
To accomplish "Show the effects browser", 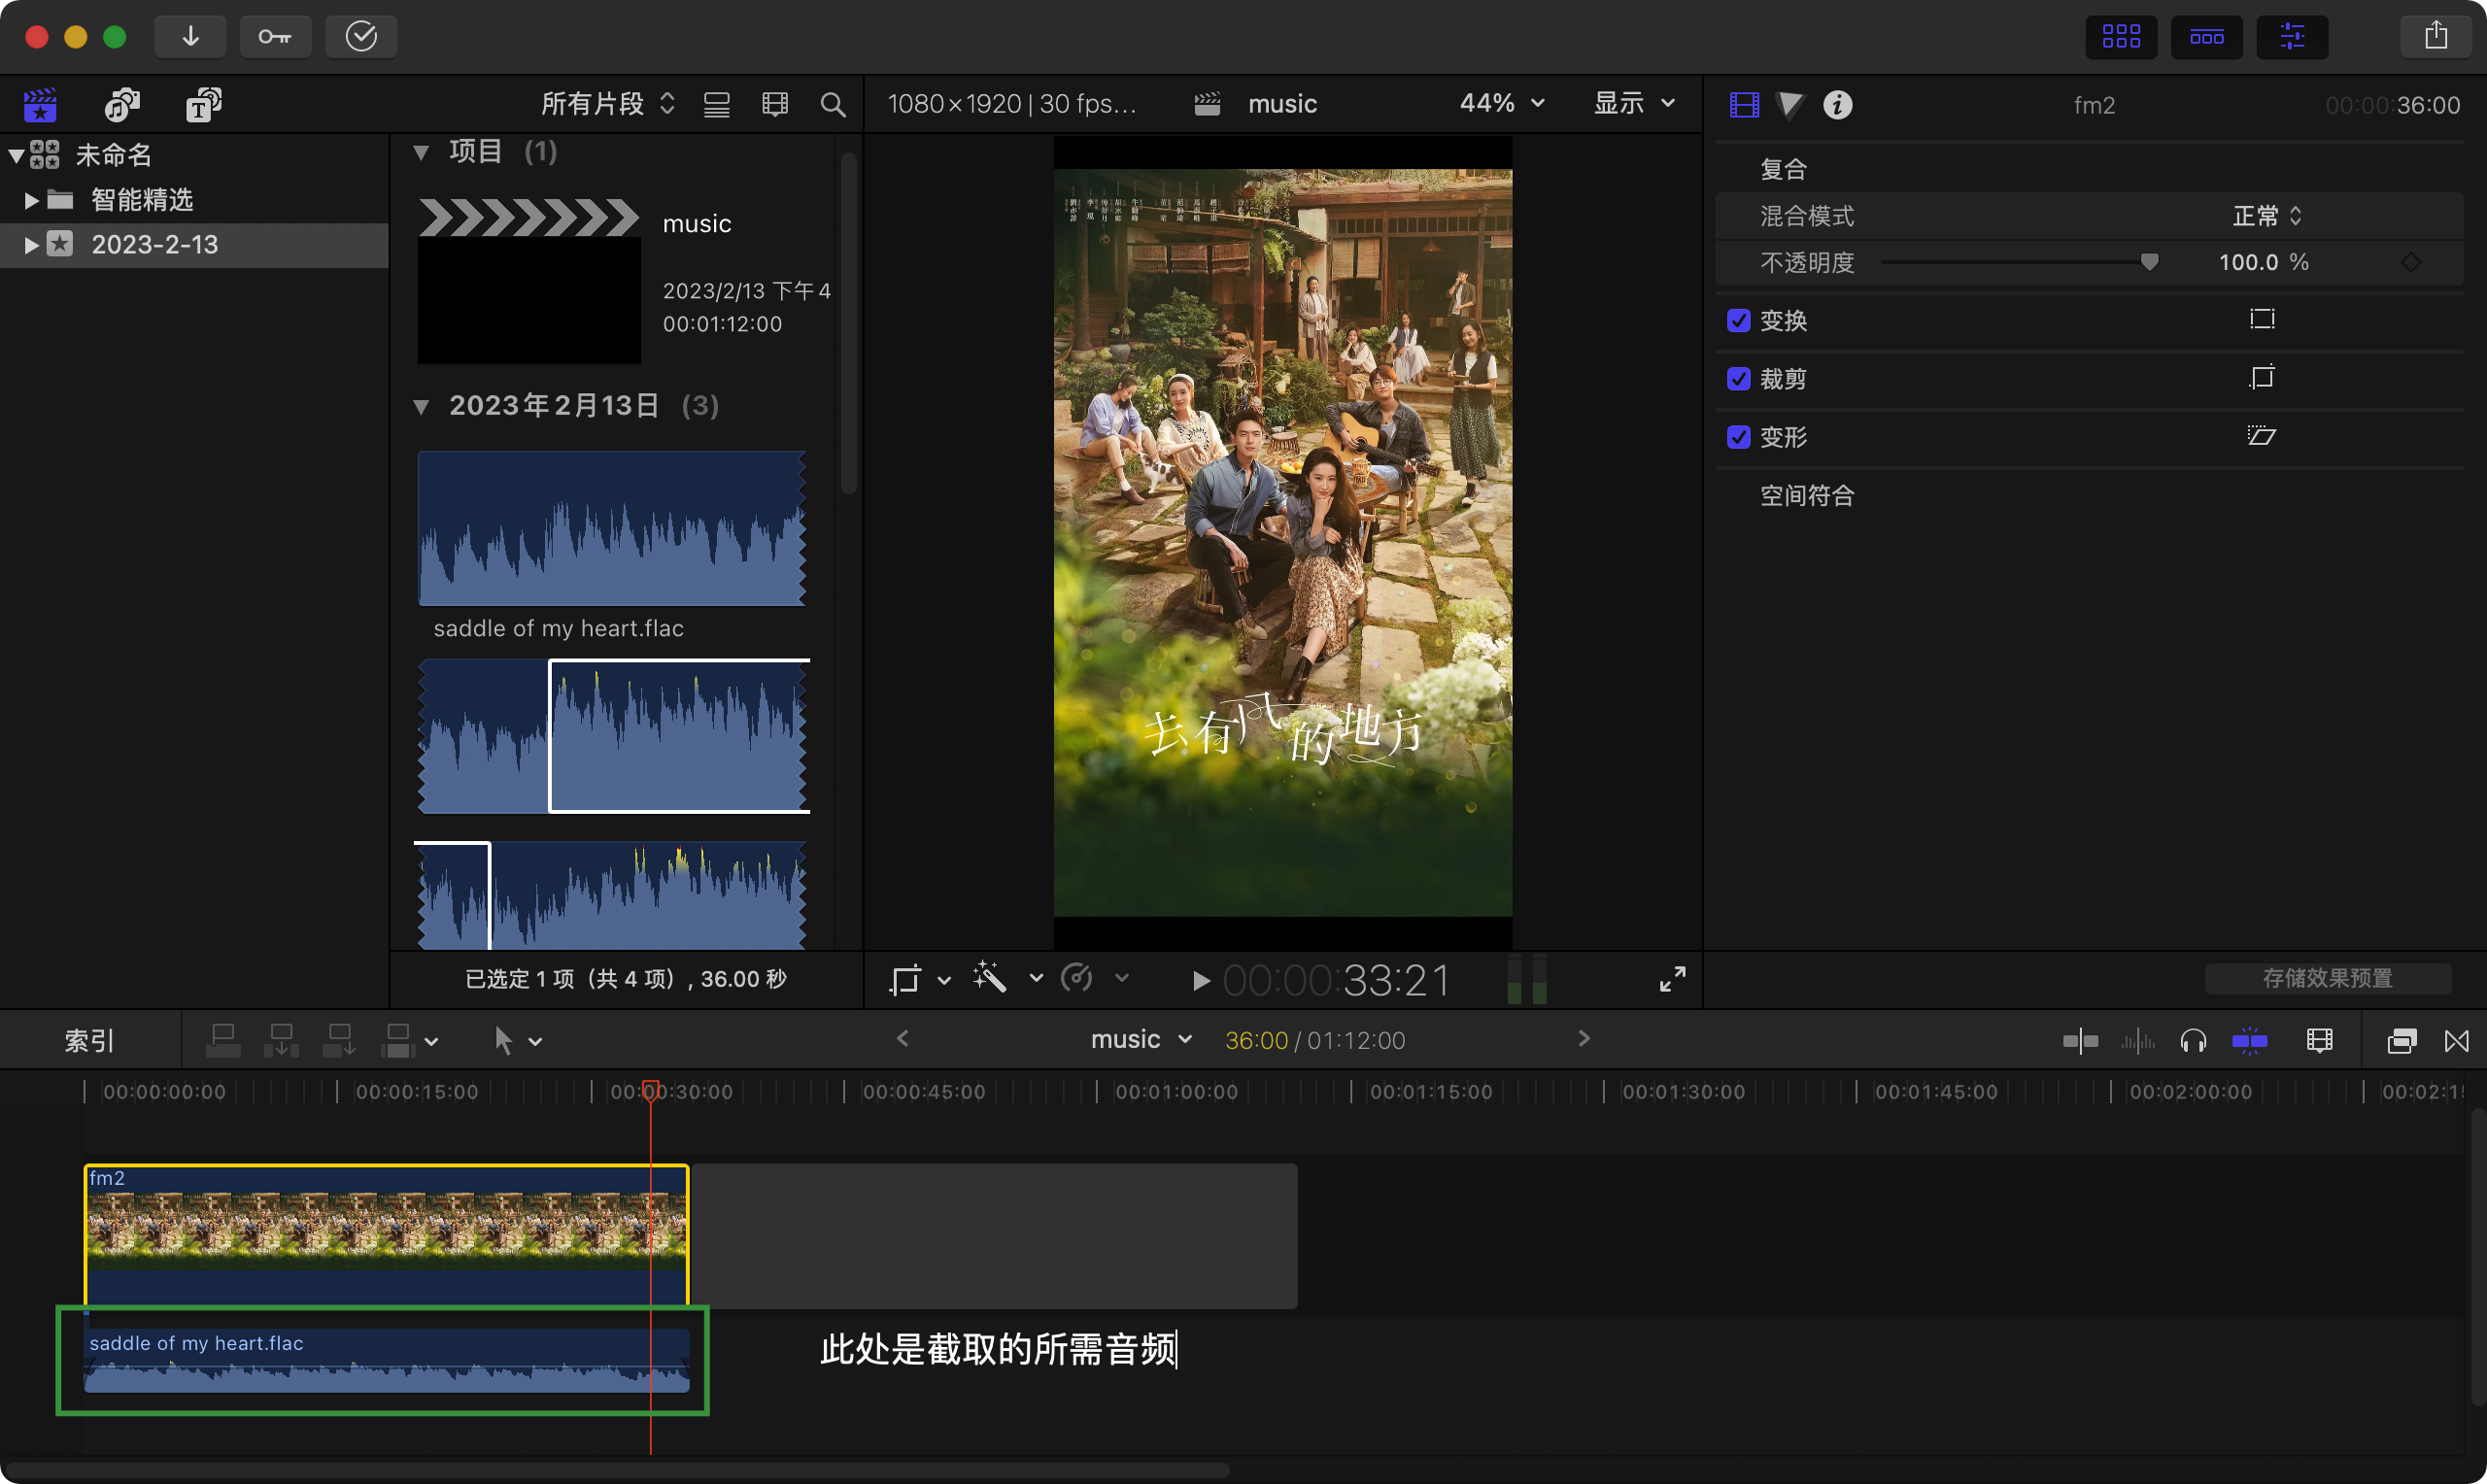I will 2401,1041.
